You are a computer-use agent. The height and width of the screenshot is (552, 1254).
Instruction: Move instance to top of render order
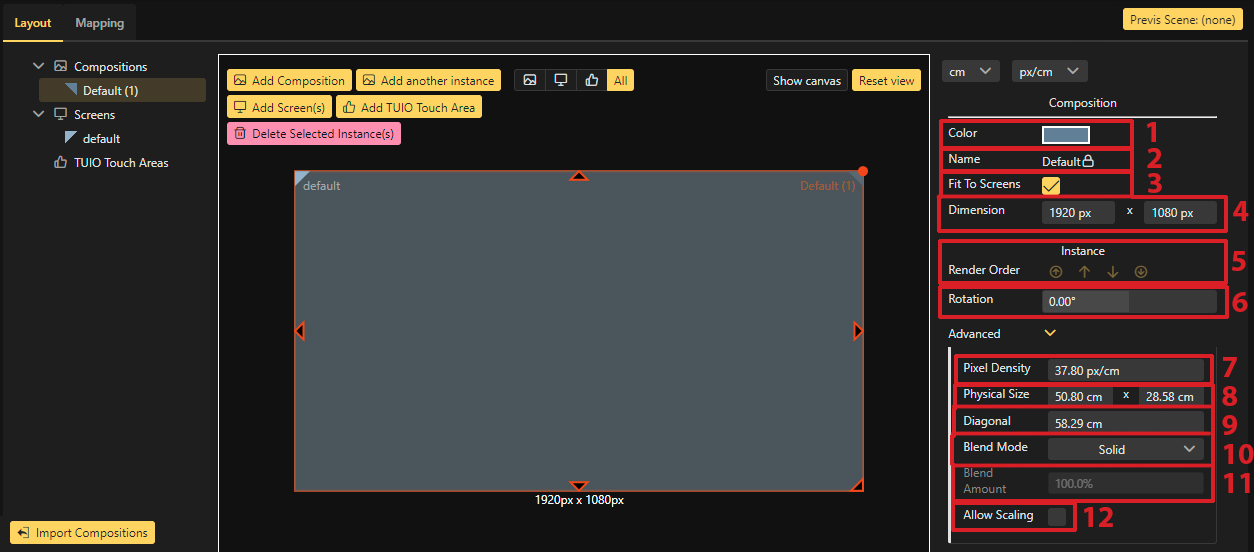1056,272
